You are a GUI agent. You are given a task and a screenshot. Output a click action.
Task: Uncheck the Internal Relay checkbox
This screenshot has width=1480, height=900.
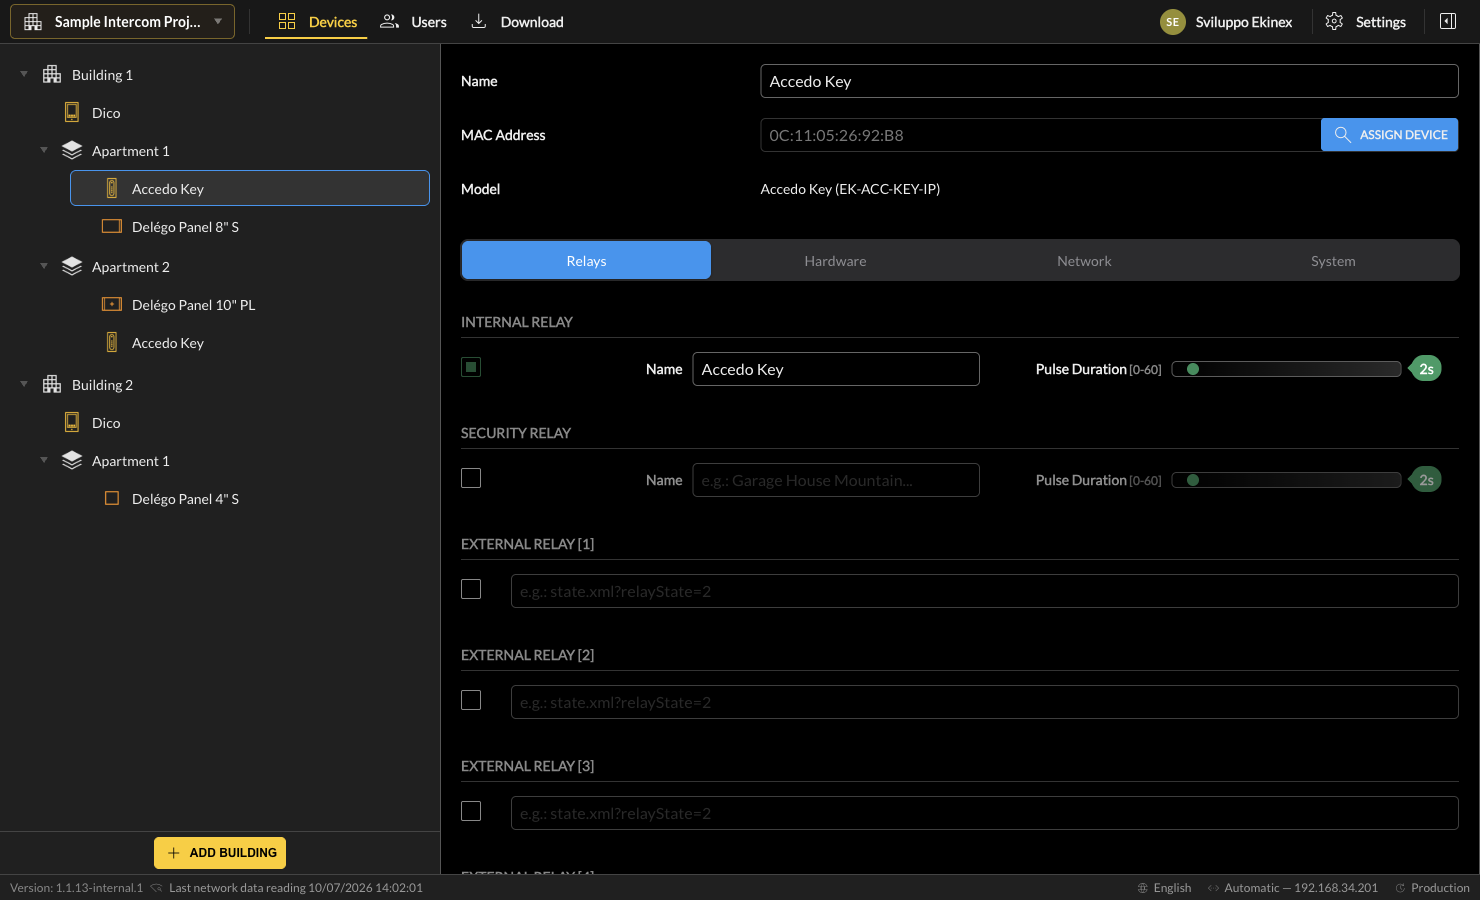[471, 367]
